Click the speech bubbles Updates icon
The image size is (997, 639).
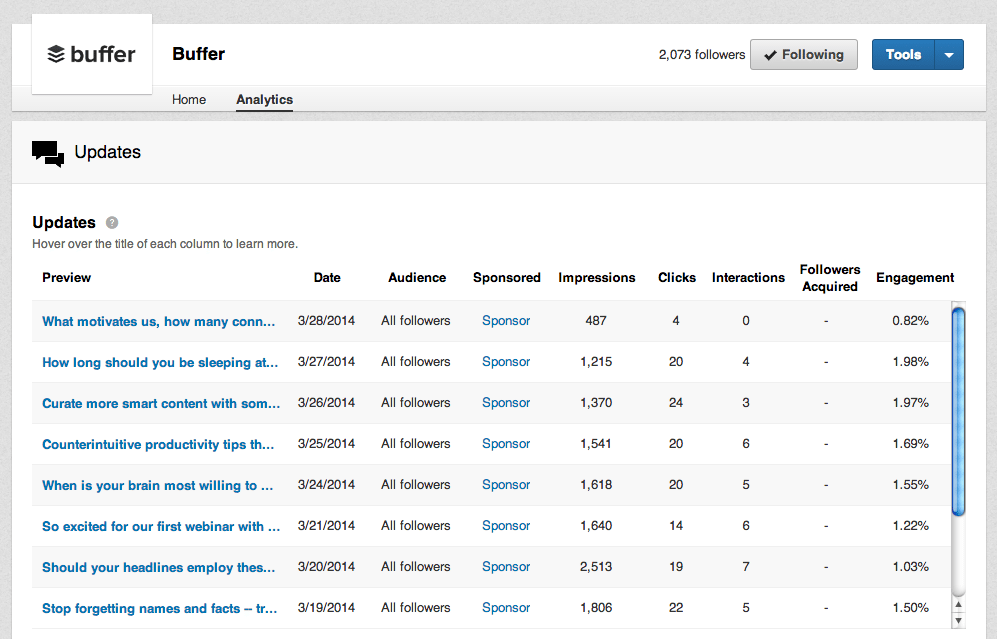47,152
